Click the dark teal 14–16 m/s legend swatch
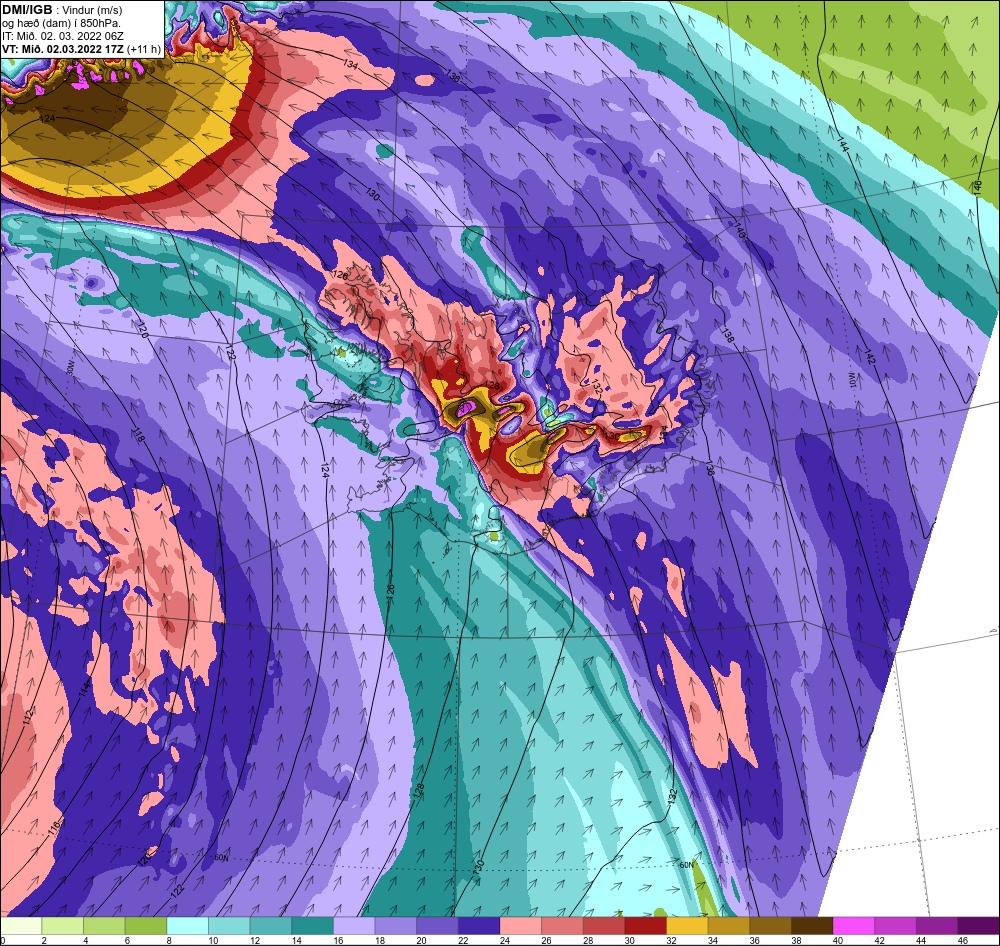 [x=312, y=926]
